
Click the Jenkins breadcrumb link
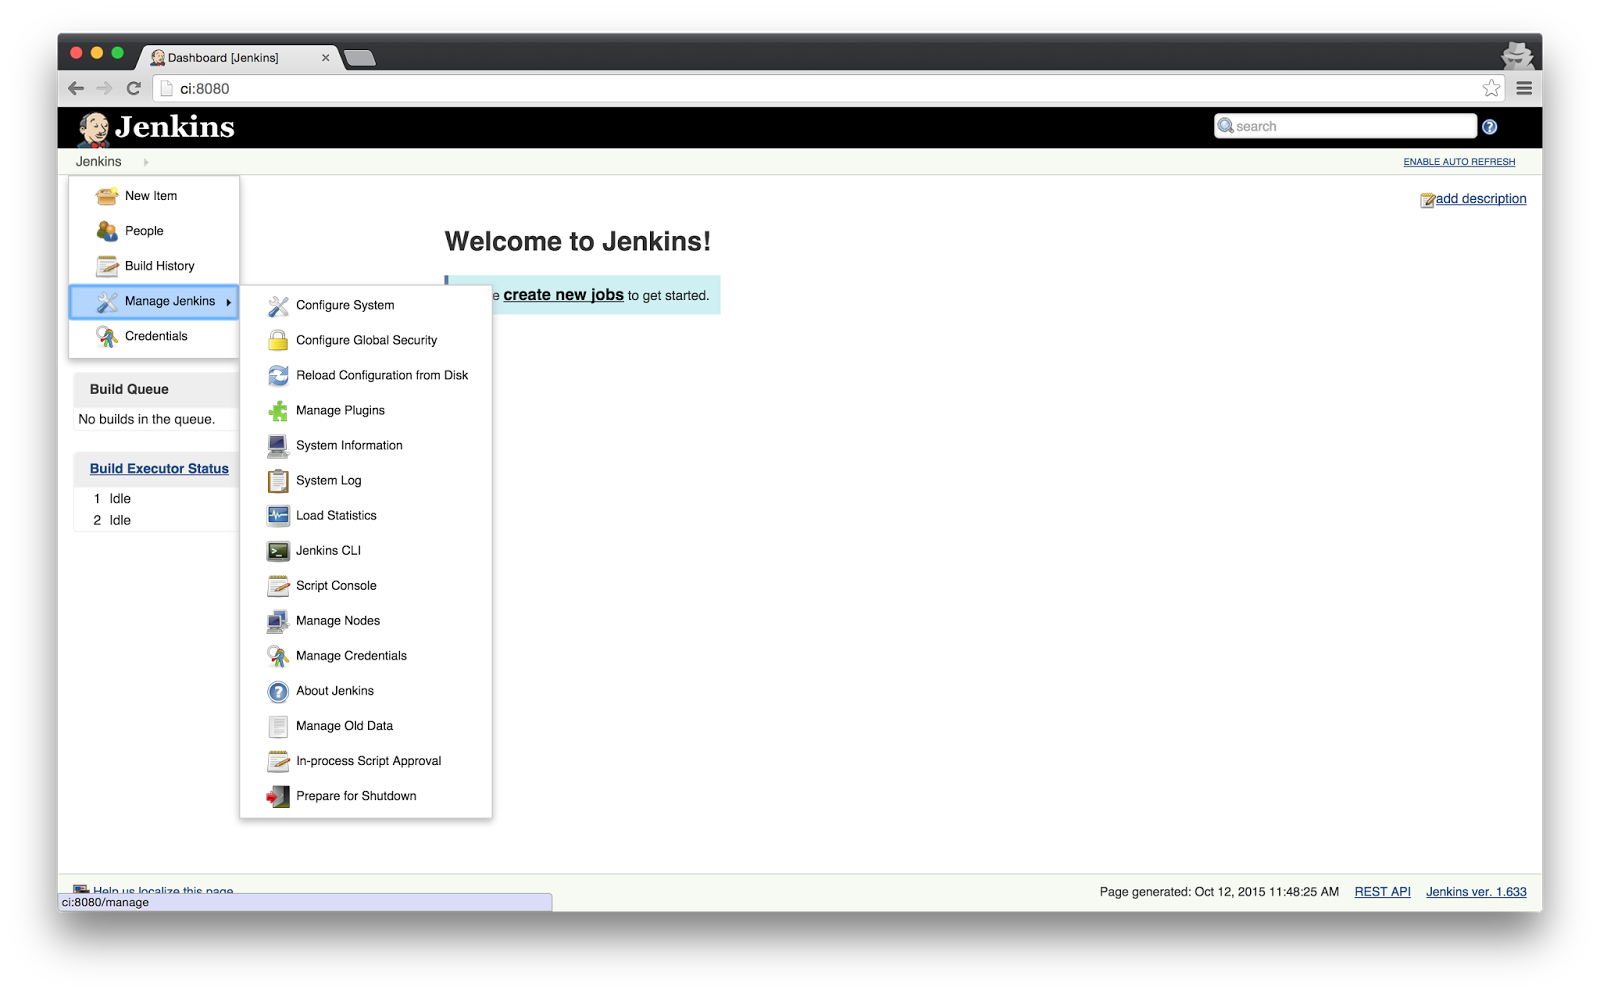[98, 162]
